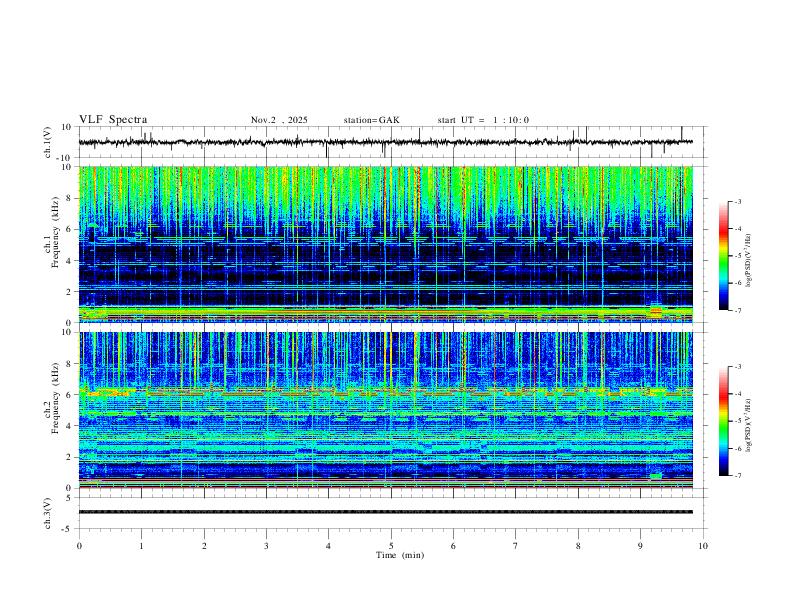Click the '-3' label on upper colorbar
Viewport: 792px width, 612px height.
coord(737,201)
